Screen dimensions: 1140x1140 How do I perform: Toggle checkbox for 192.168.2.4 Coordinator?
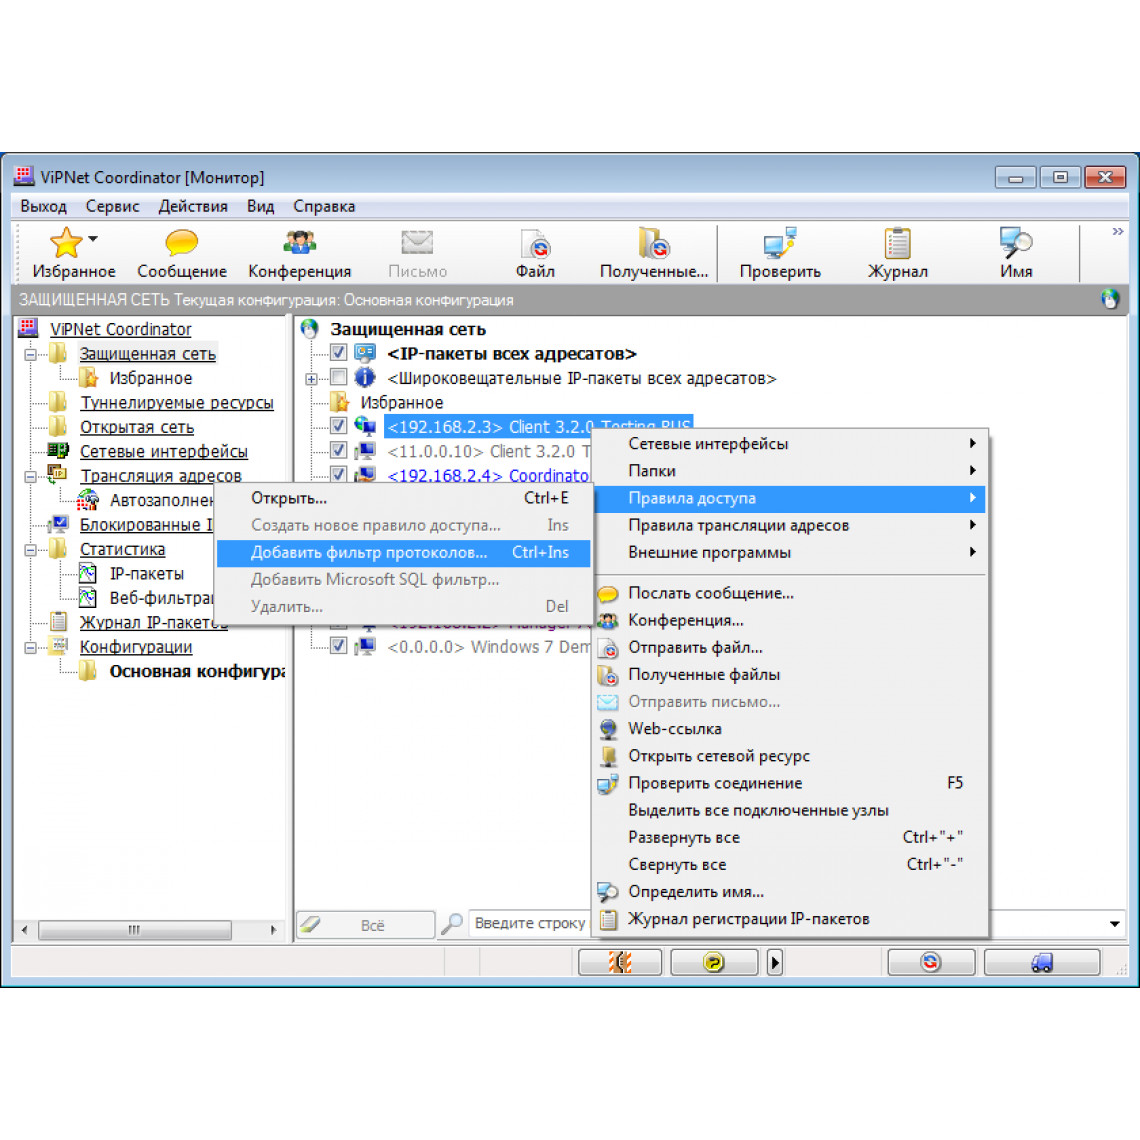point(338,475)
